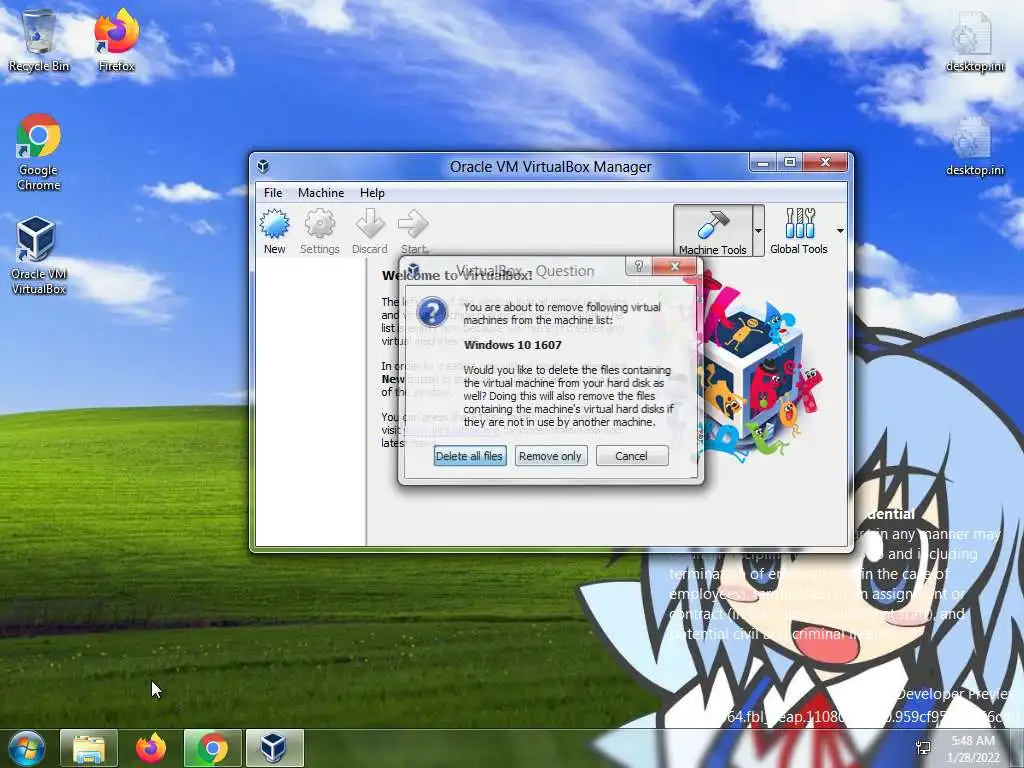Click the "Windows 10 1607" machine name text

513,345
